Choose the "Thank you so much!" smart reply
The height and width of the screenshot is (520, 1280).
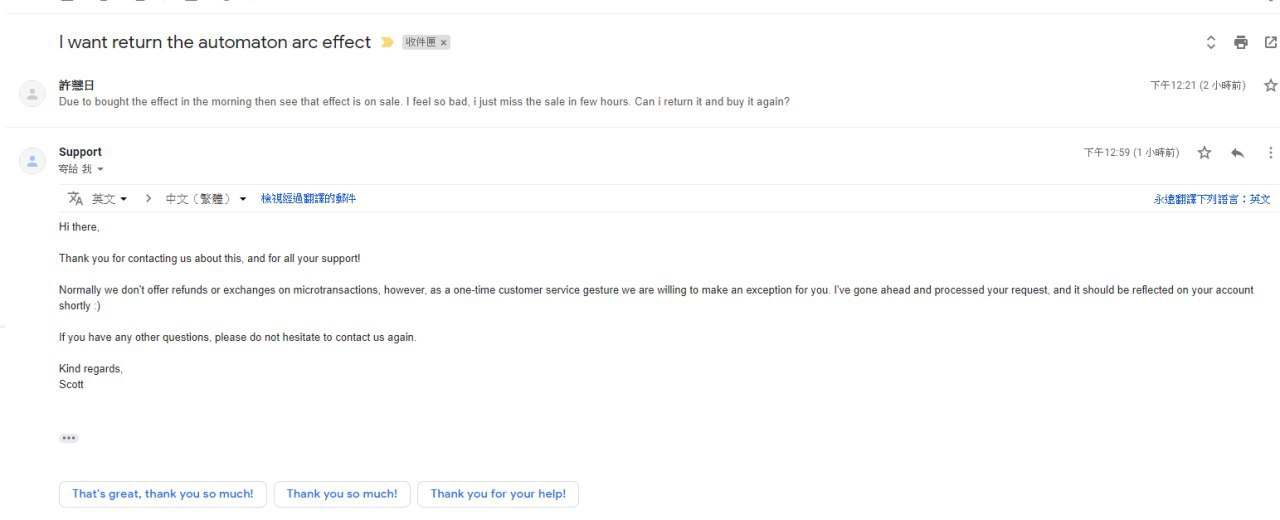point(342,494)
